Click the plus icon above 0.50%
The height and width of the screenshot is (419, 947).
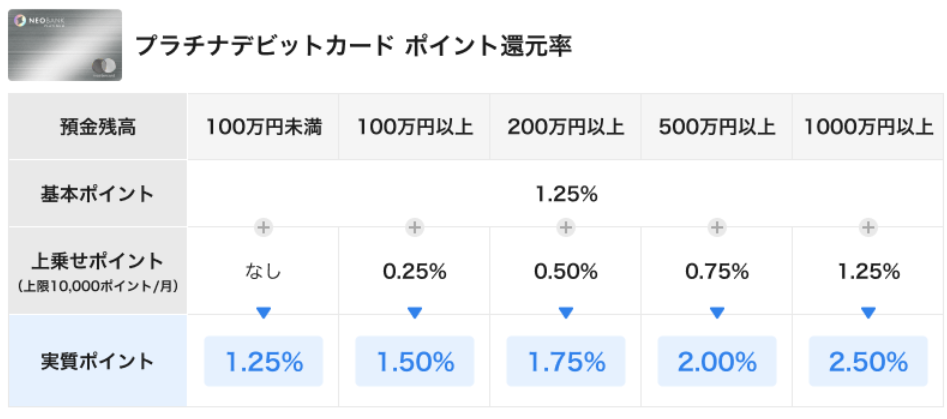click(565, 228)
